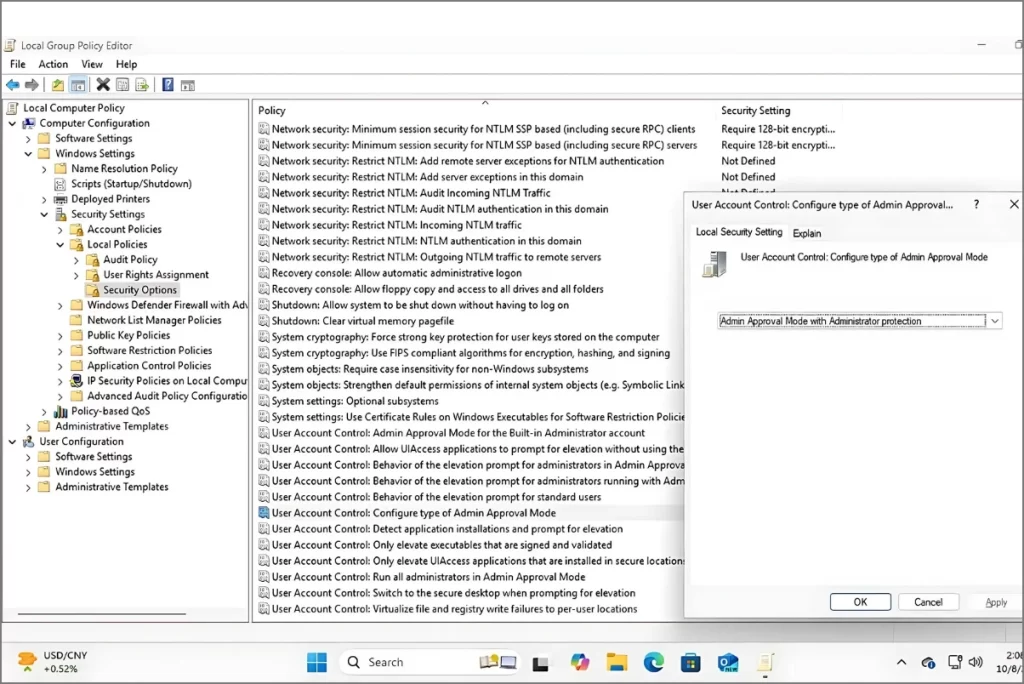The height and width of the screenshot is (684, 1024).
Task: Collapse the Computer Configuration node
Action: click(x=12, y=123)
